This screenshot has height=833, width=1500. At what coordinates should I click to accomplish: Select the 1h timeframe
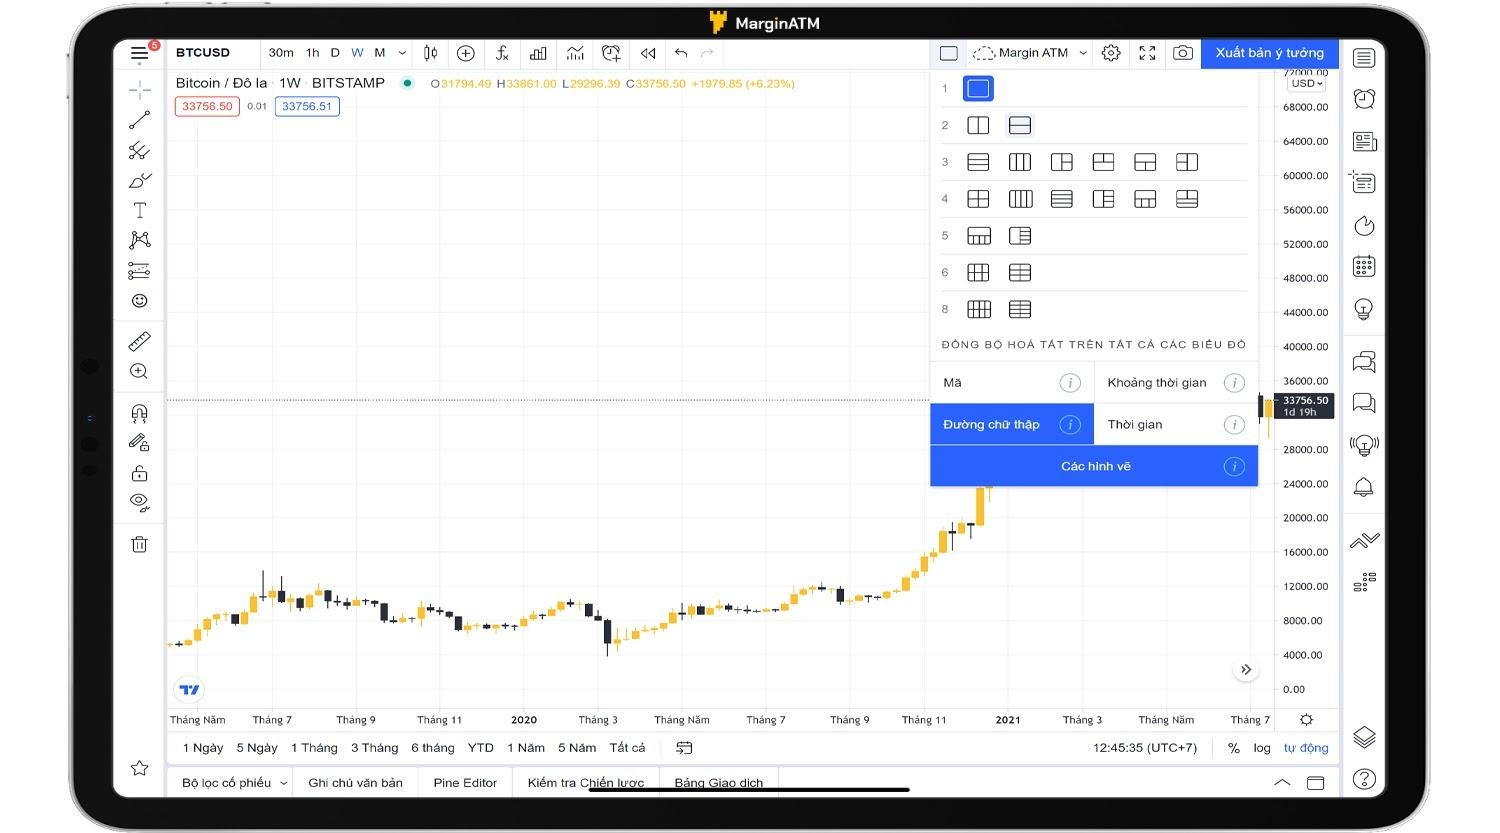[312, 53]
